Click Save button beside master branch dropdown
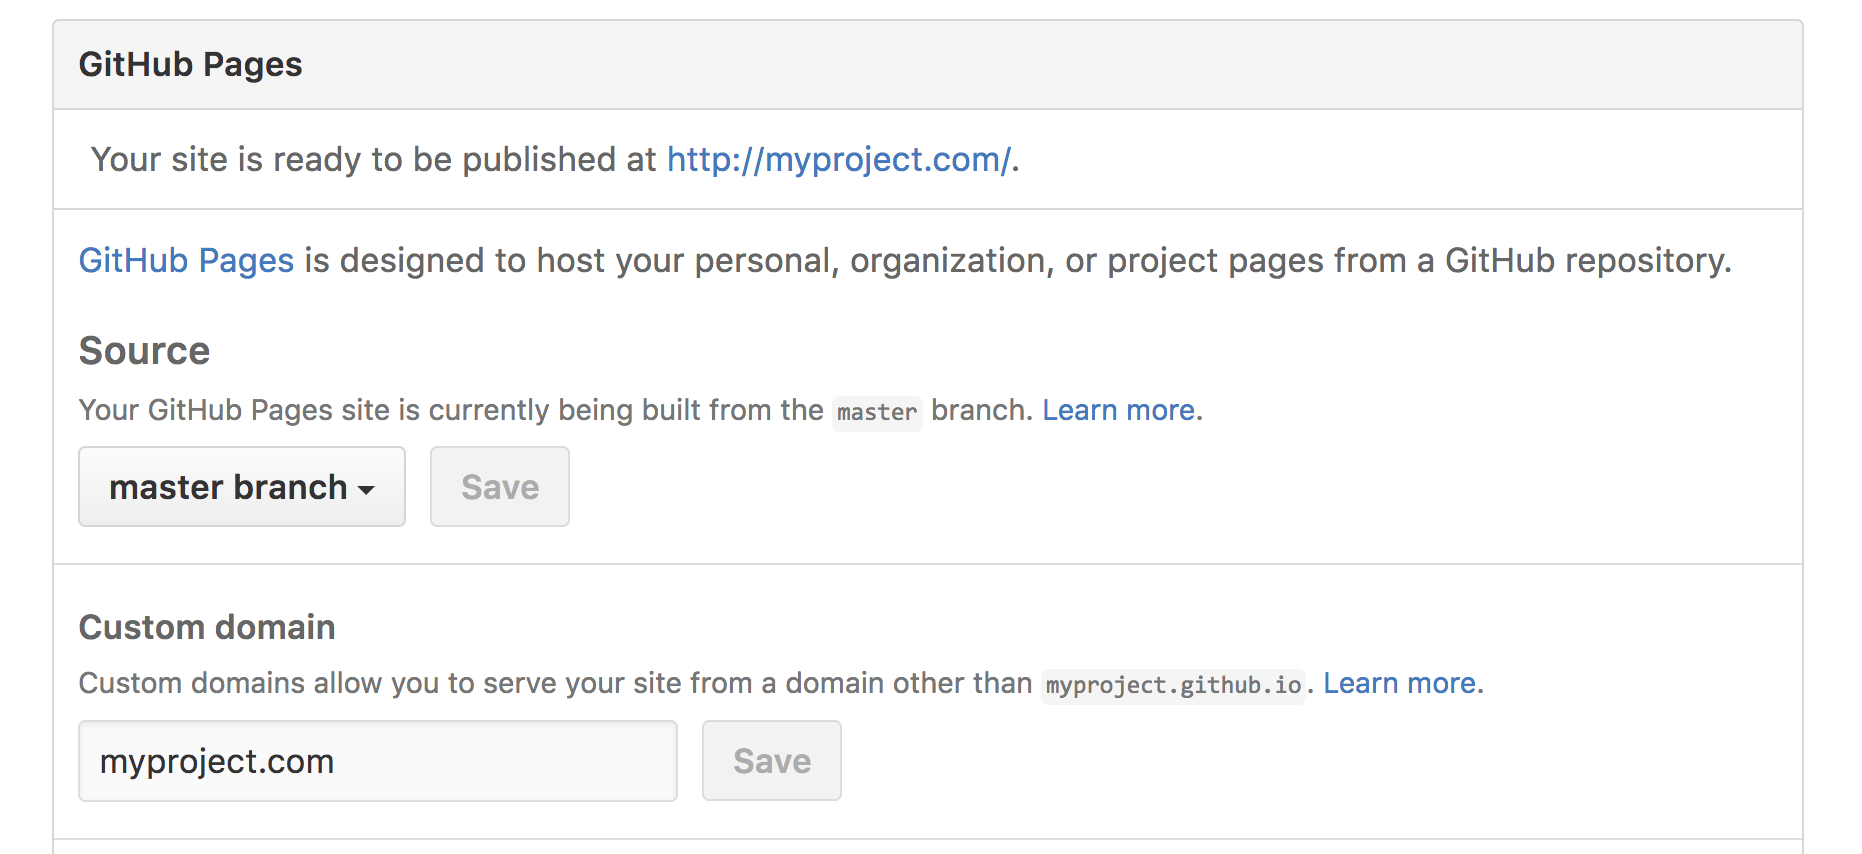This screenshot has height=854, width=1862. (x=500, y=487)
